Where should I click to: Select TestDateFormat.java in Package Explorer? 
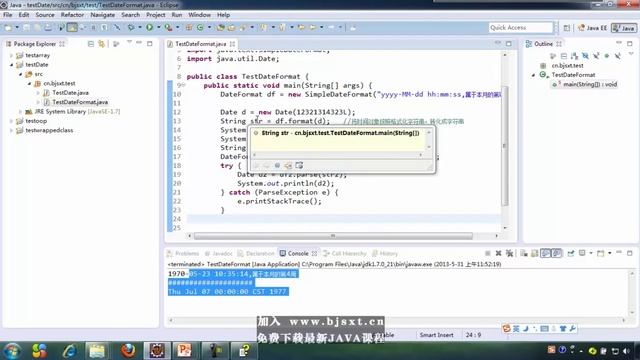[x=80, y=102]
